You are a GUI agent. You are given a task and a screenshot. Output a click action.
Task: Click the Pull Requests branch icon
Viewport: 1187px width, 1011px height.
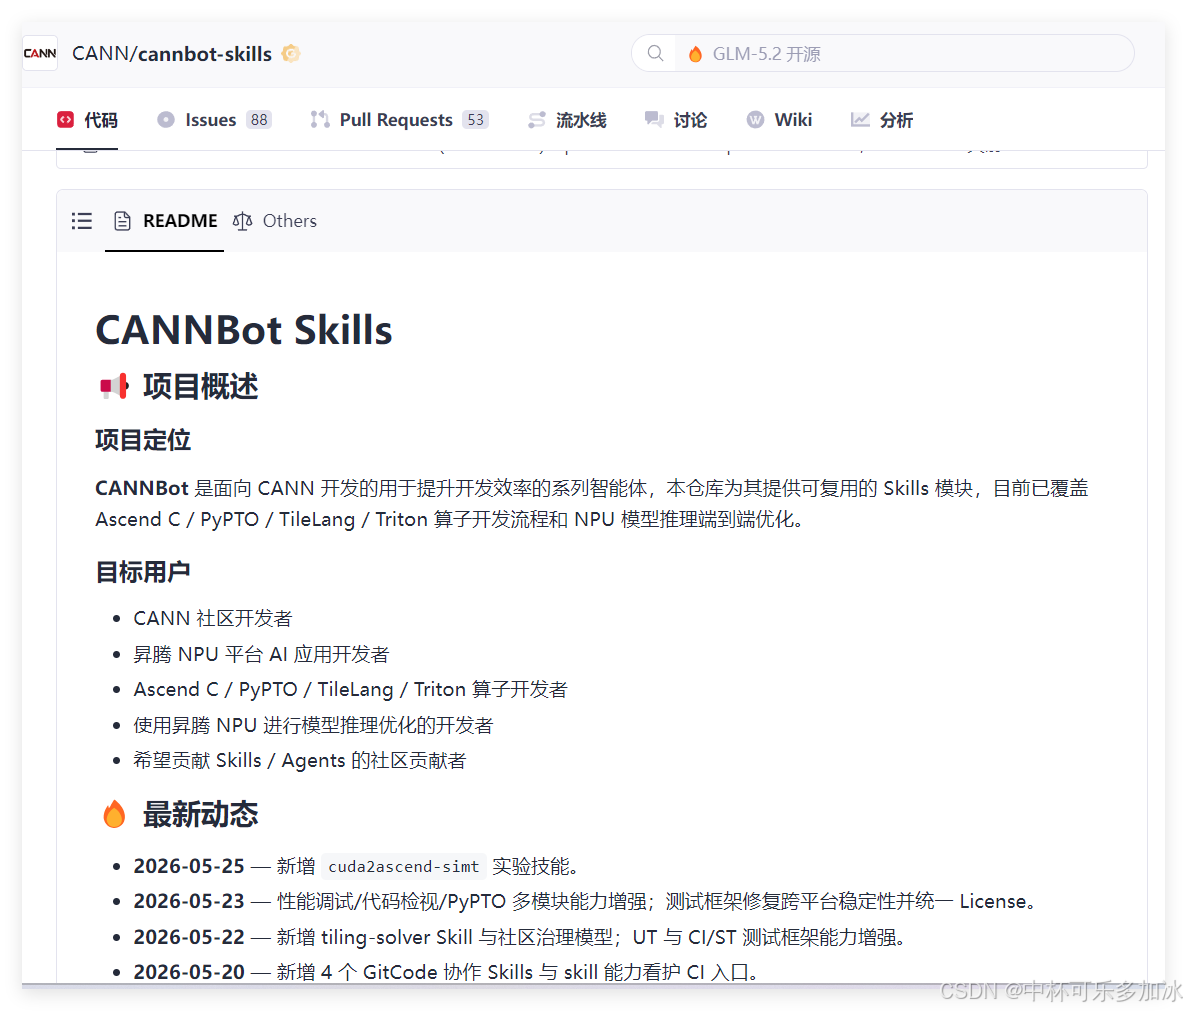tap(320, 120)
